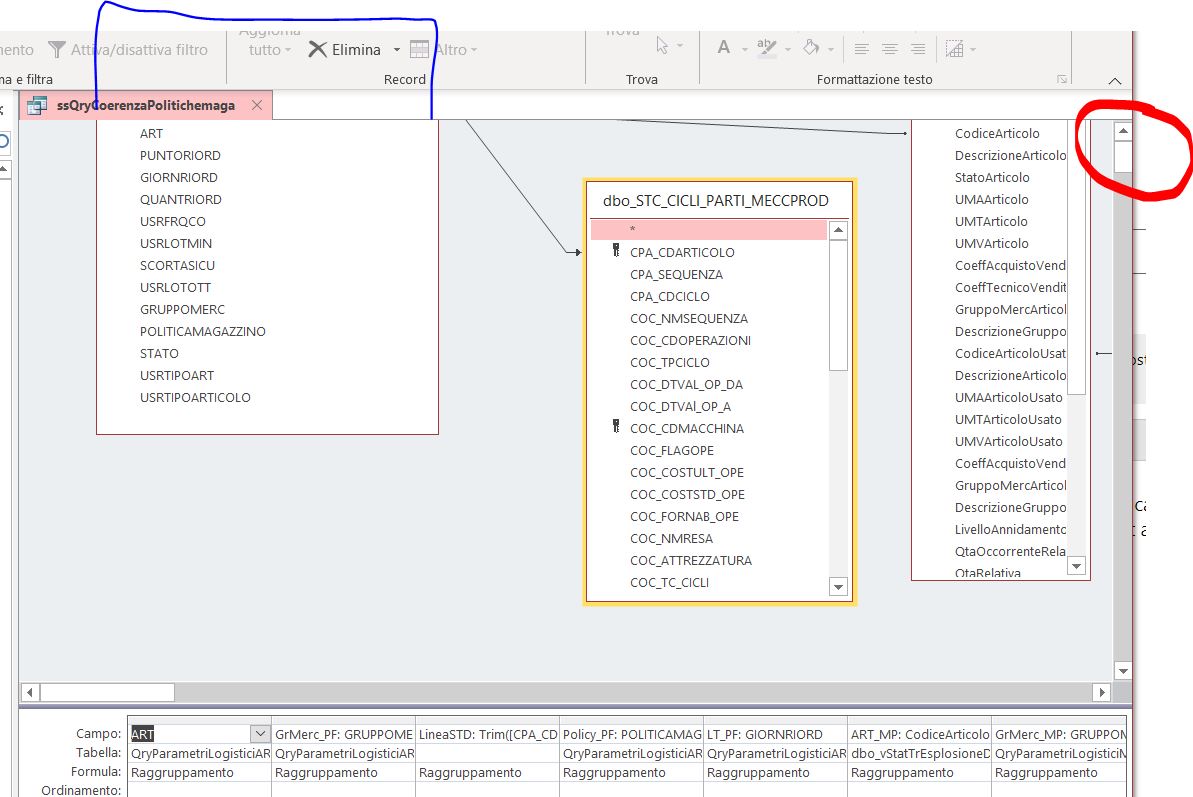Select the POLITICAMAGAZZINO field
The height and width of the screenshot is (797, 1193).
pyautogui.click(x=202, y=332)
